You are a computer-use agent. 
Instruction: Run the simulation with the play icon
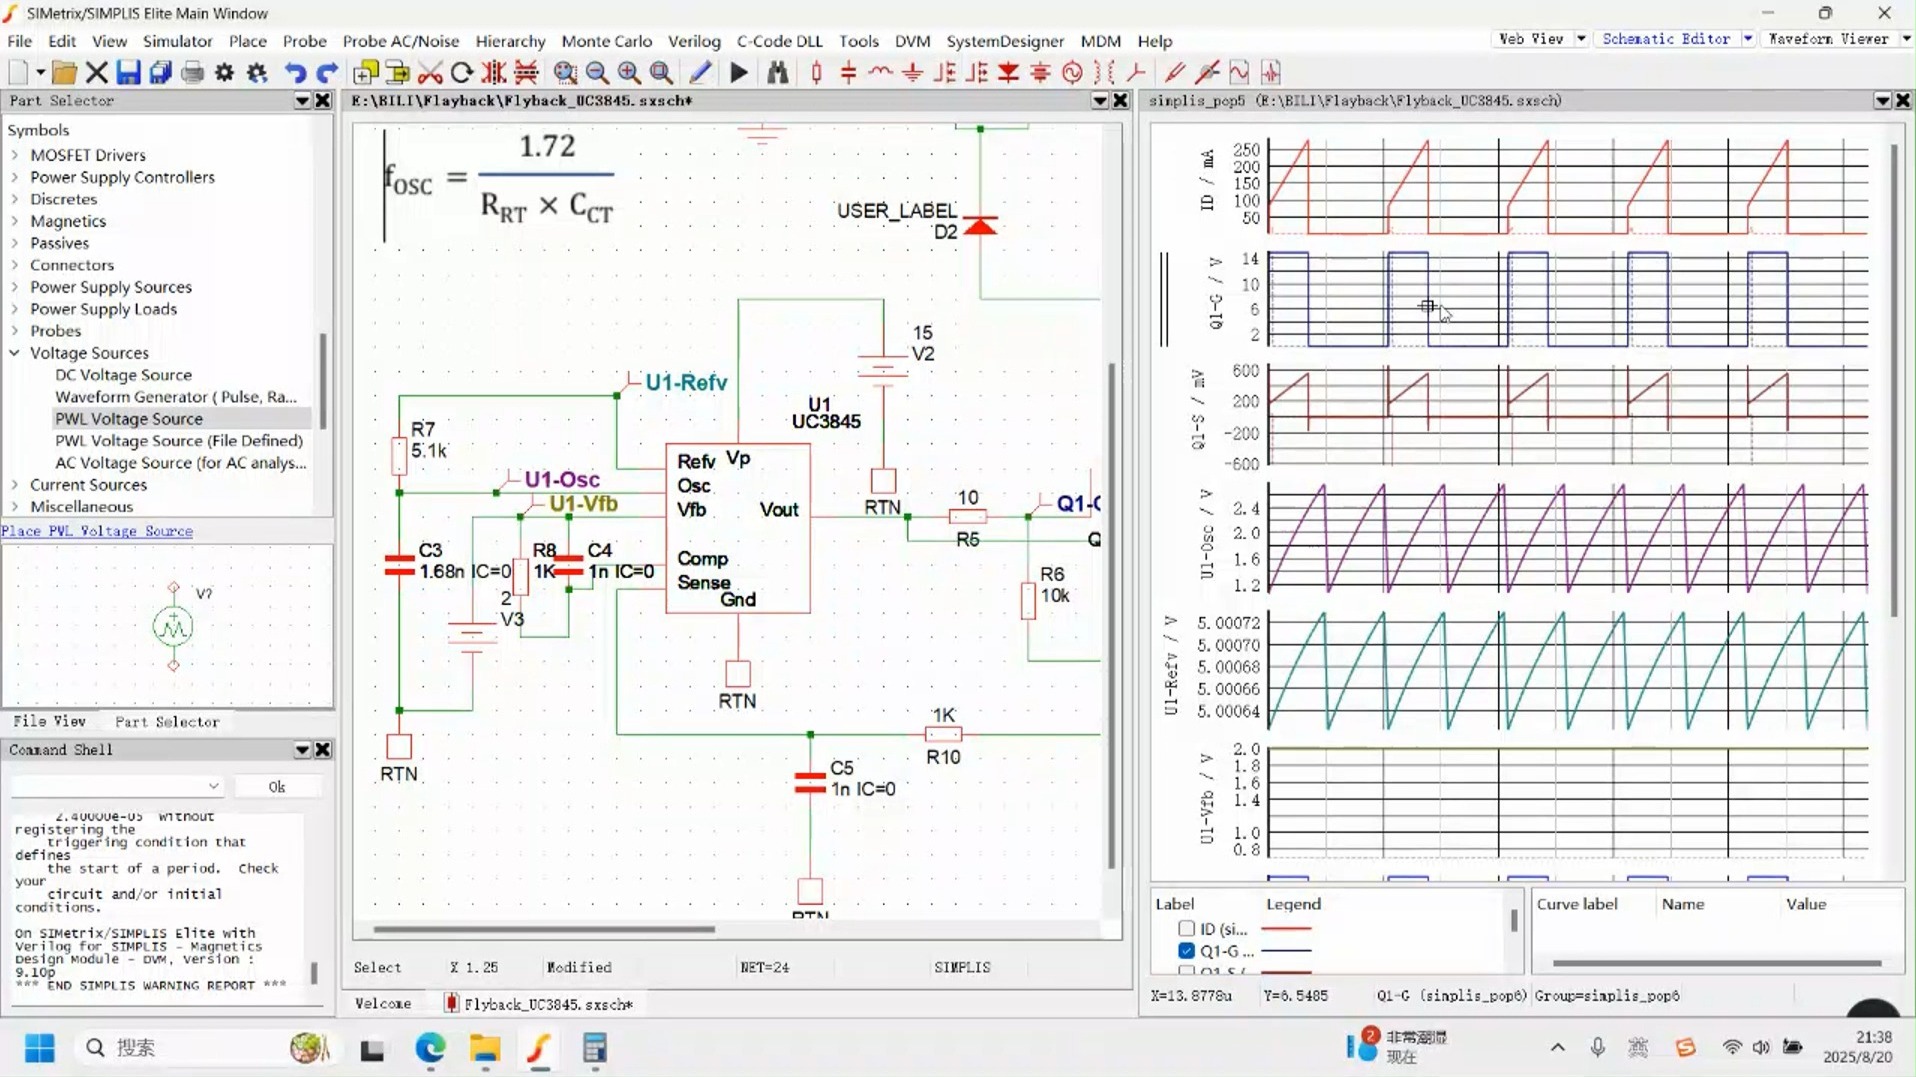(739, 72)
